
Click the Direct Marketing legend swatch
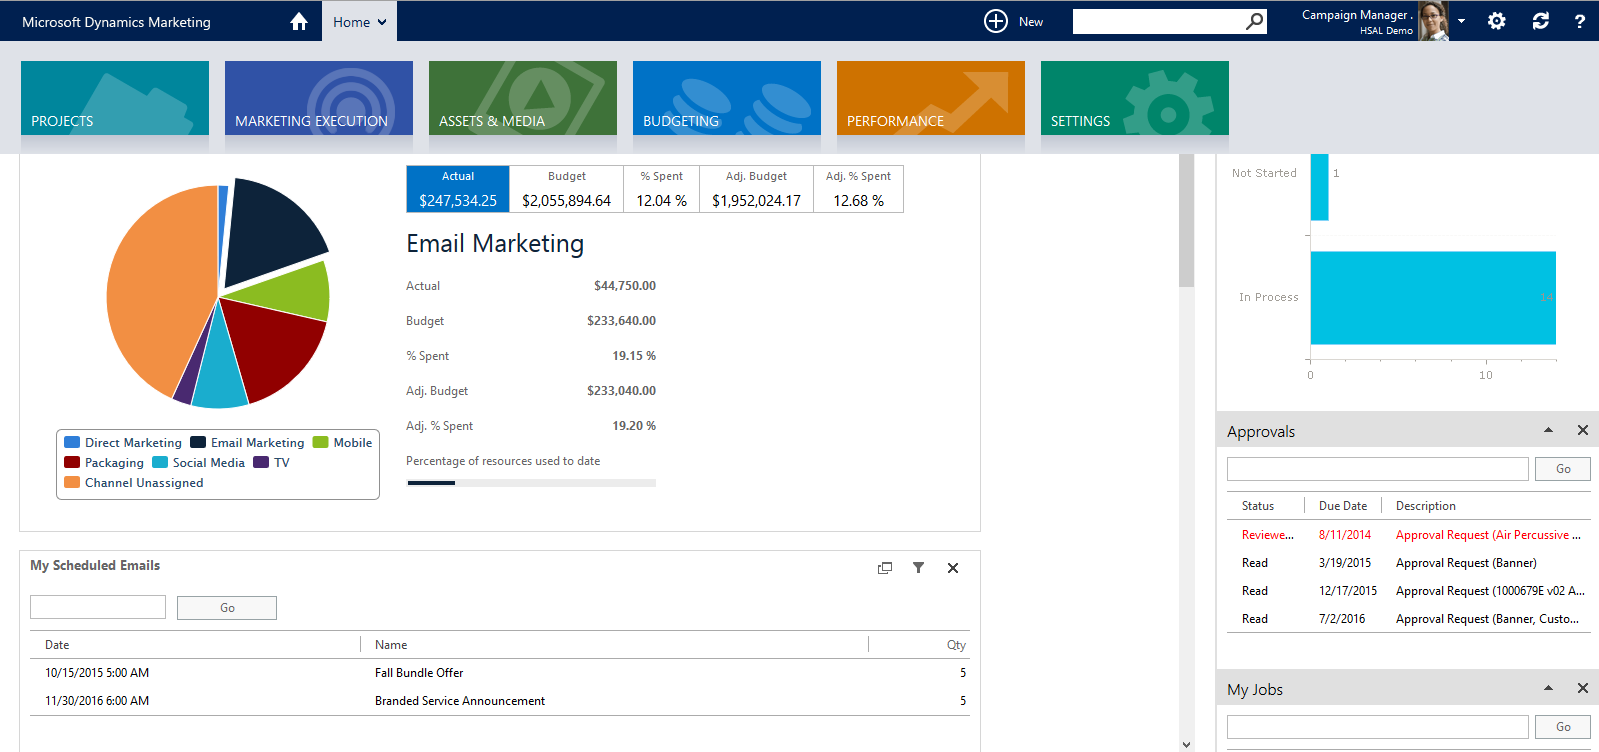(x=72, y=442)
